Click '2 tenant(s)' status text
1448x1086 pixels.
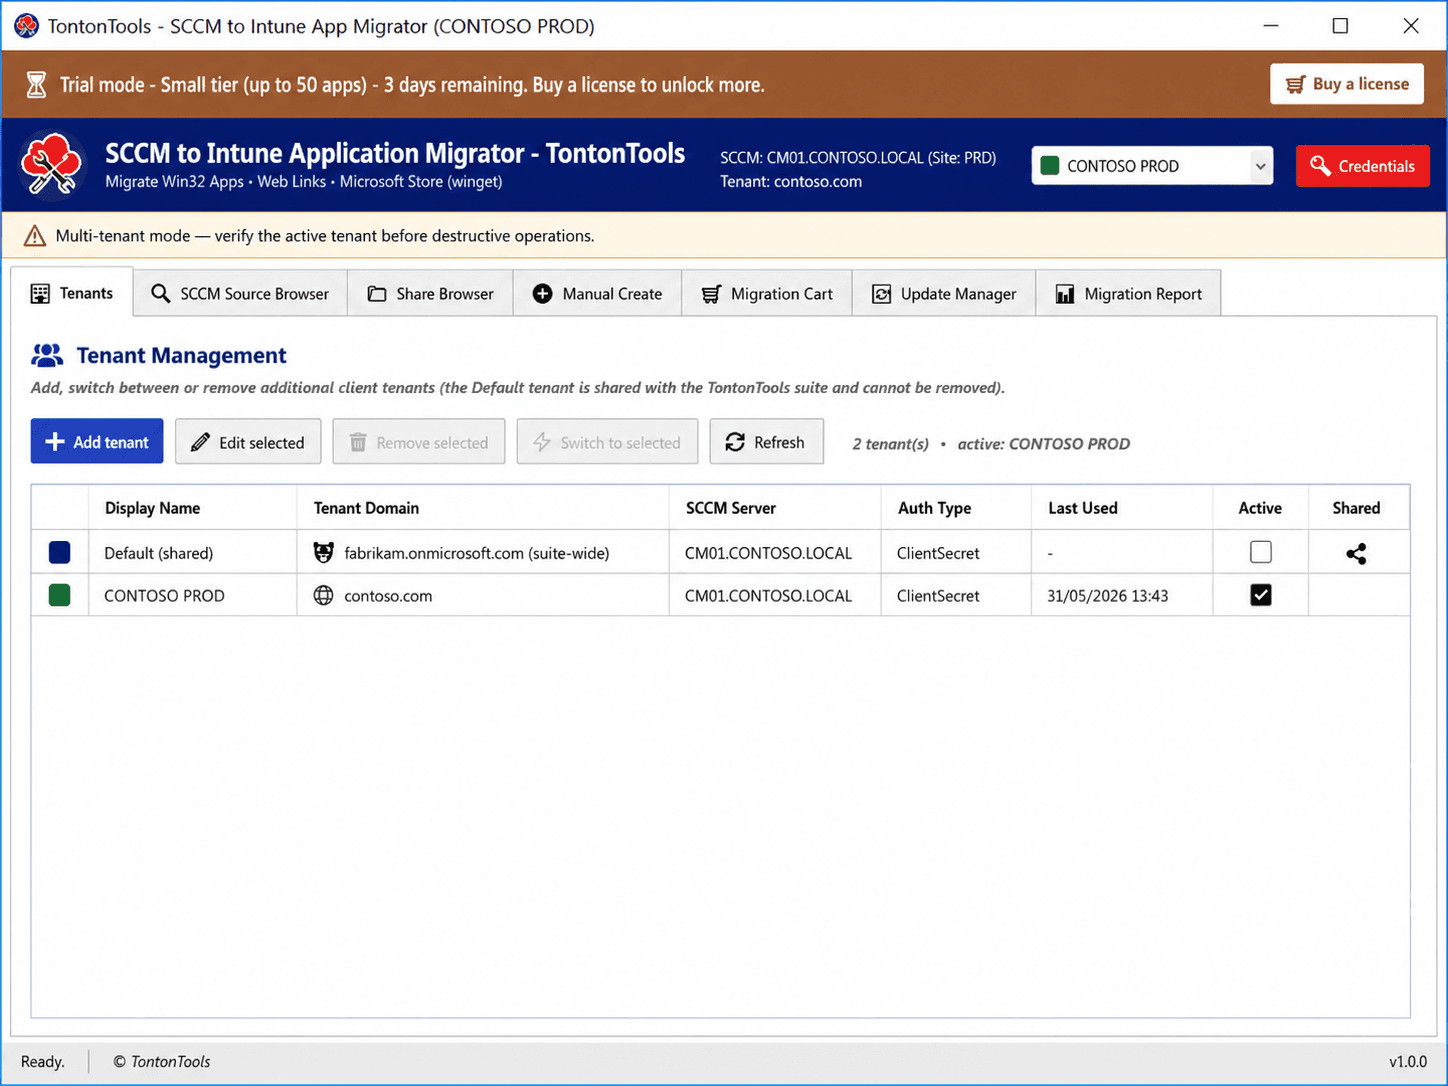[x=890, y=444]
